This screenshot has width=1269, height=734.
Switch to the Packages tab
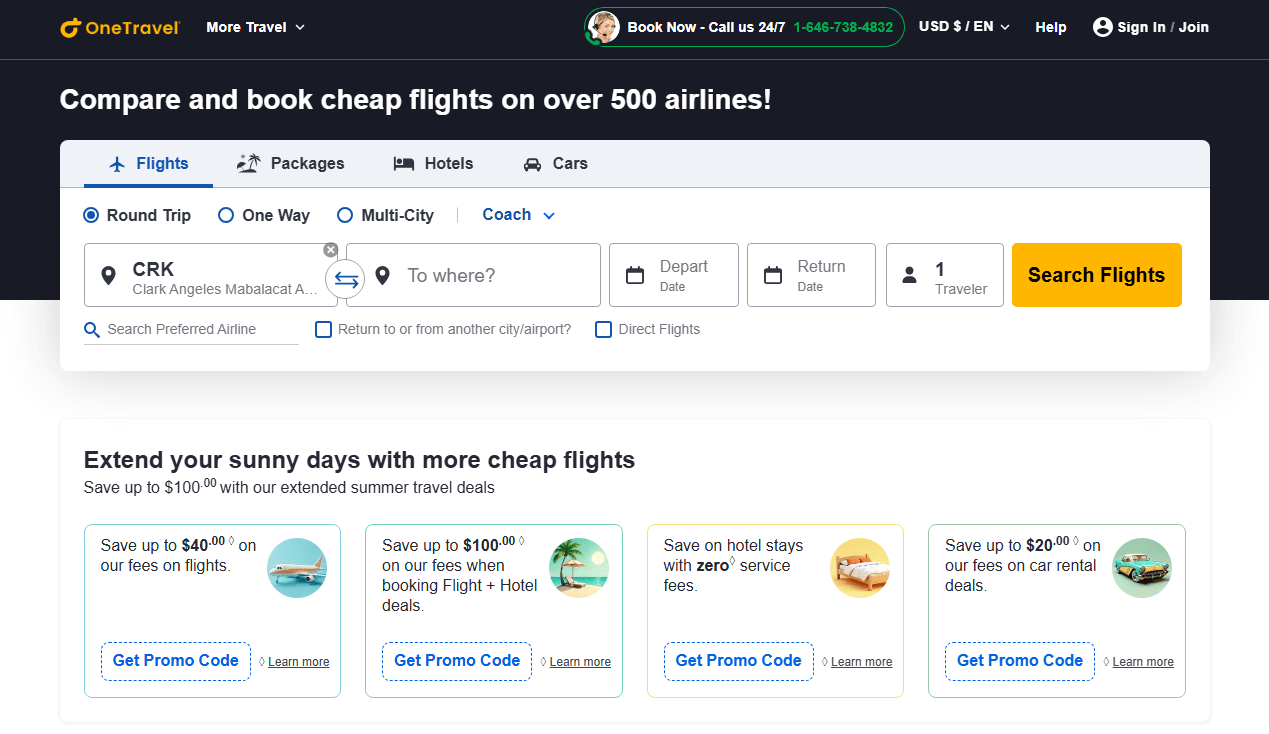click(x=291, y=164)
